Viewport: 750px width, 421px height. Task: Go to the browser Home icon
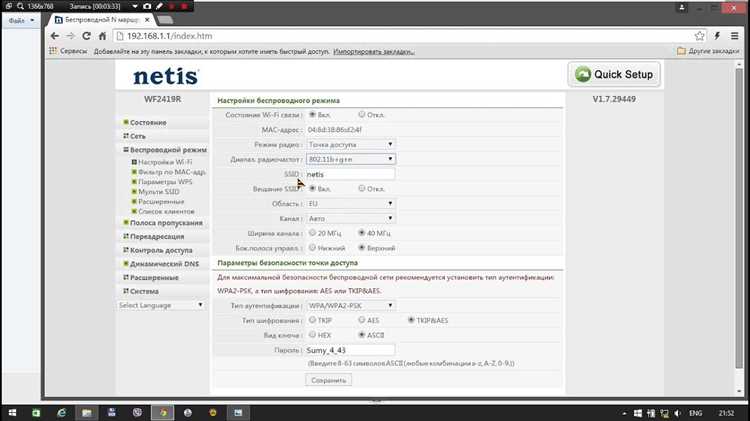point(102,36)
